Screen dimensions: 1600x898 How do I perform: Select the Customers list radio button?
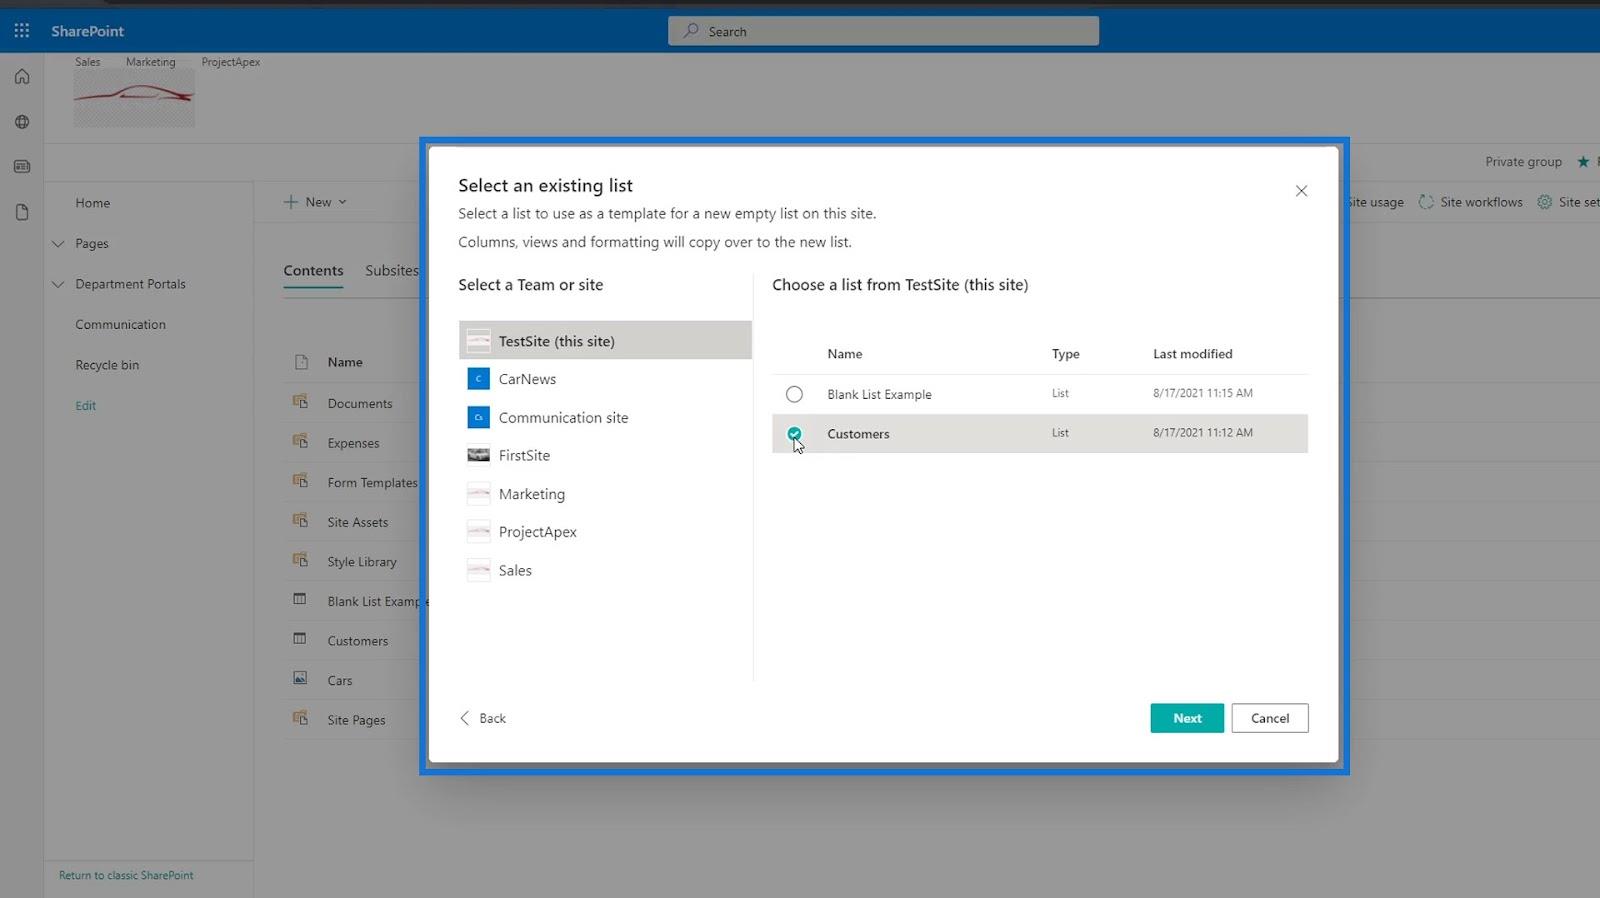pyautogui.click(x=794, y=433)
